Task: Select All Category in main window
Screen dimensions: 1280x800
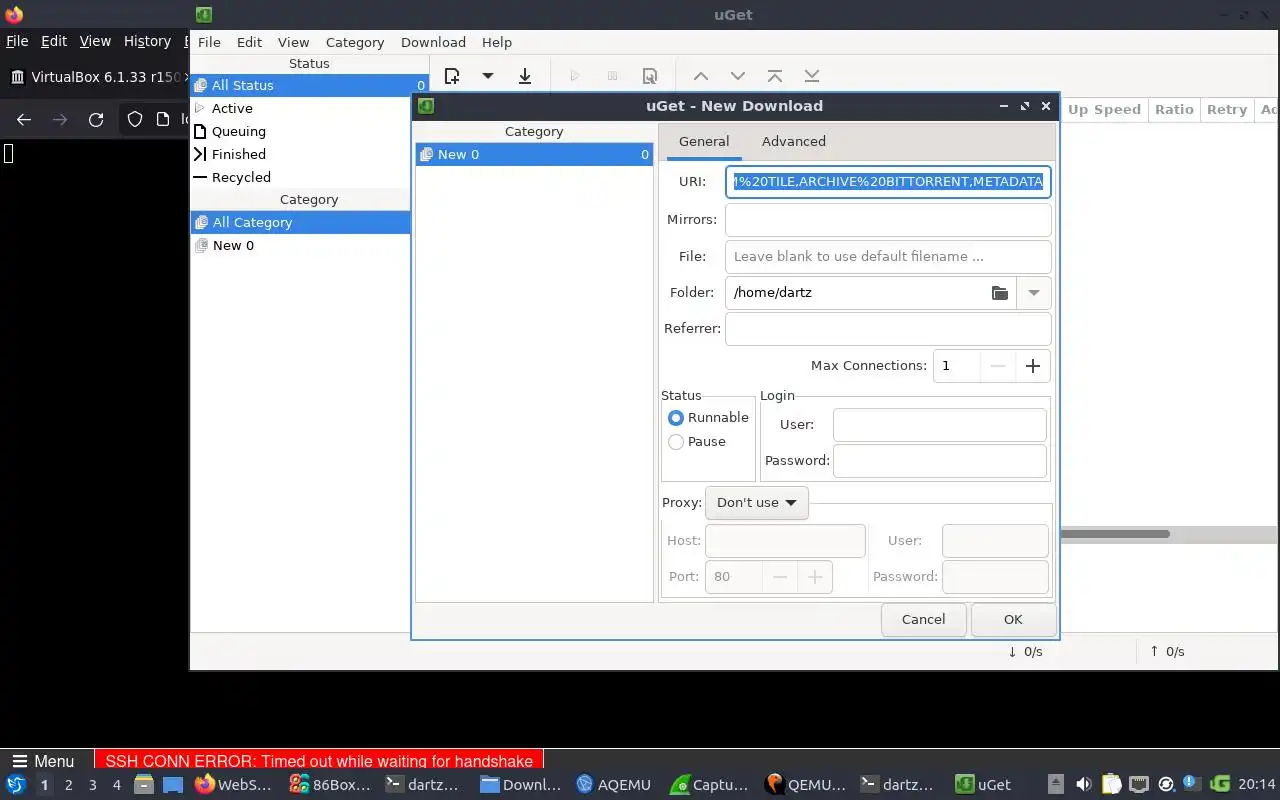Action: pyautogui.click(x=300, y=222)
